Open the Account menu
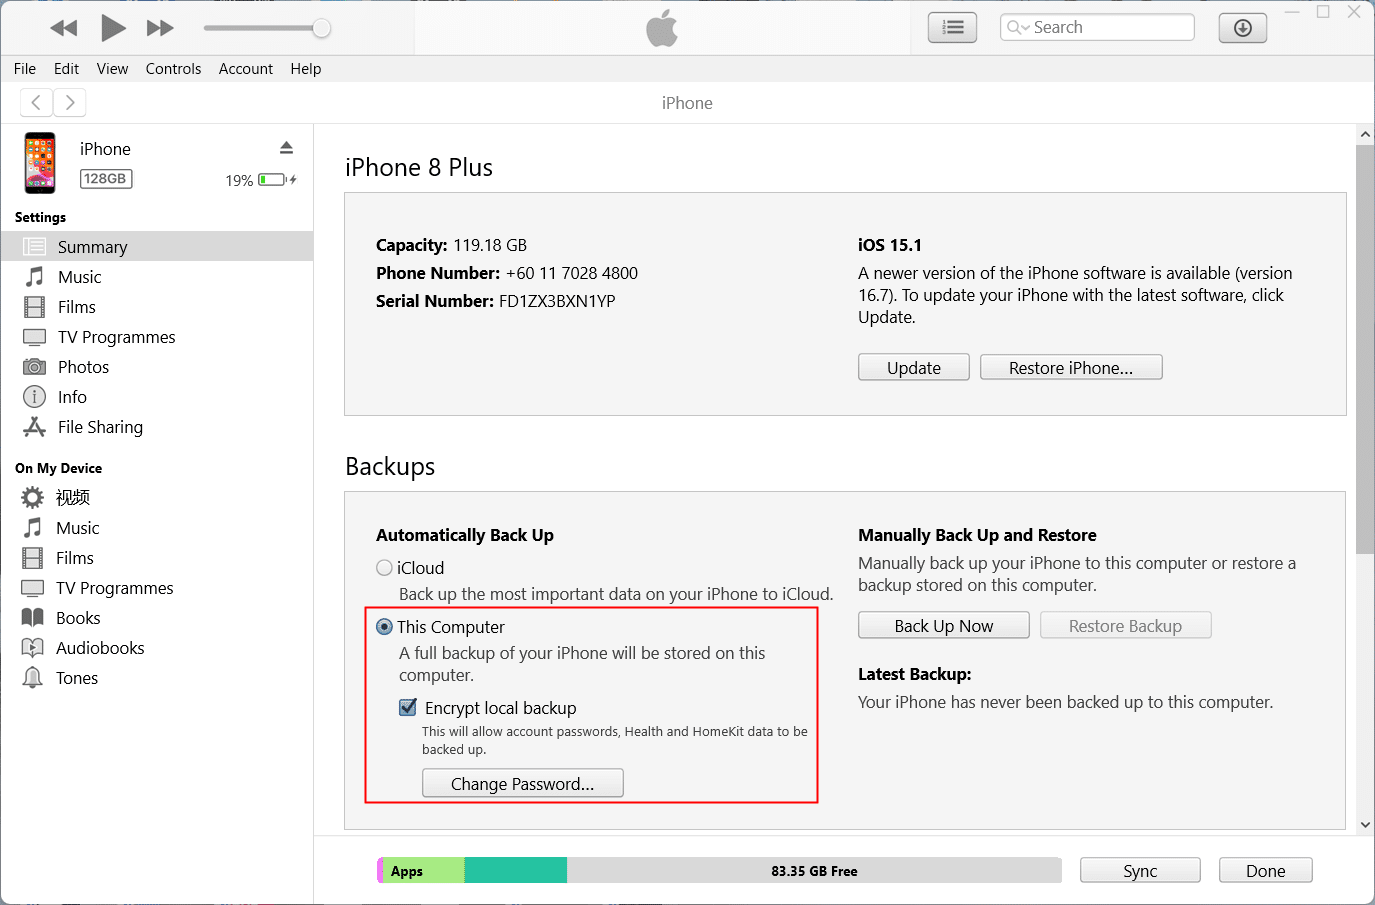 pyautogui.click(x=246, y=69)
